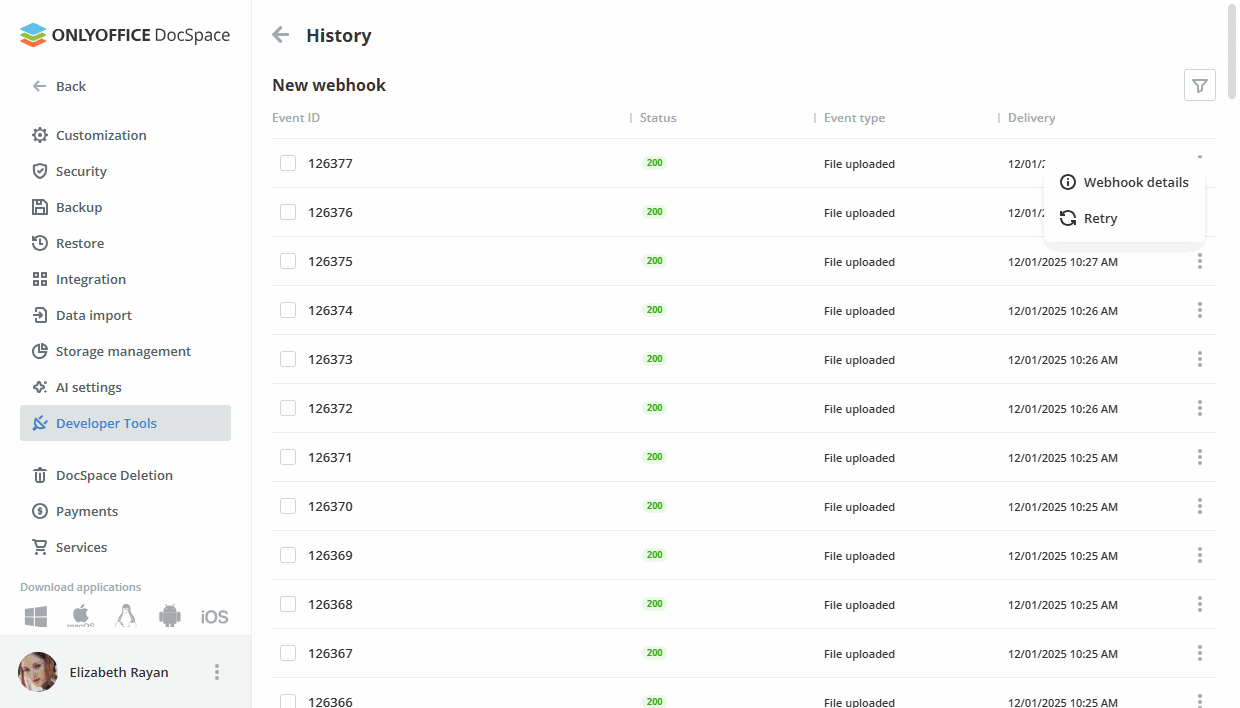Open the Backup section
Viewport: 1240px width, 708px height.
78,207
